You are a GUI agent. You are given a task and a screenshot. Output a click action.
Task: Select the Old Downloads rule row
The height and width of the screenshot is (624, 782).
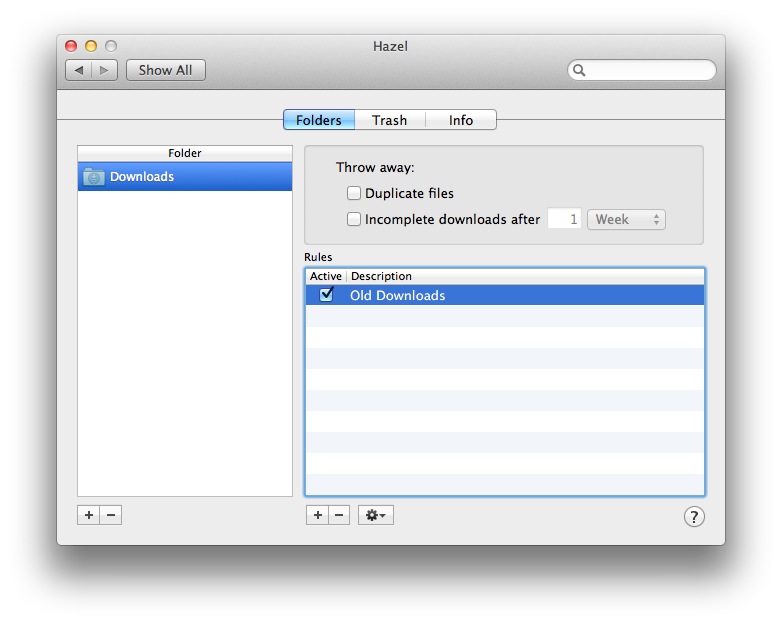click(x=500, y=295)
